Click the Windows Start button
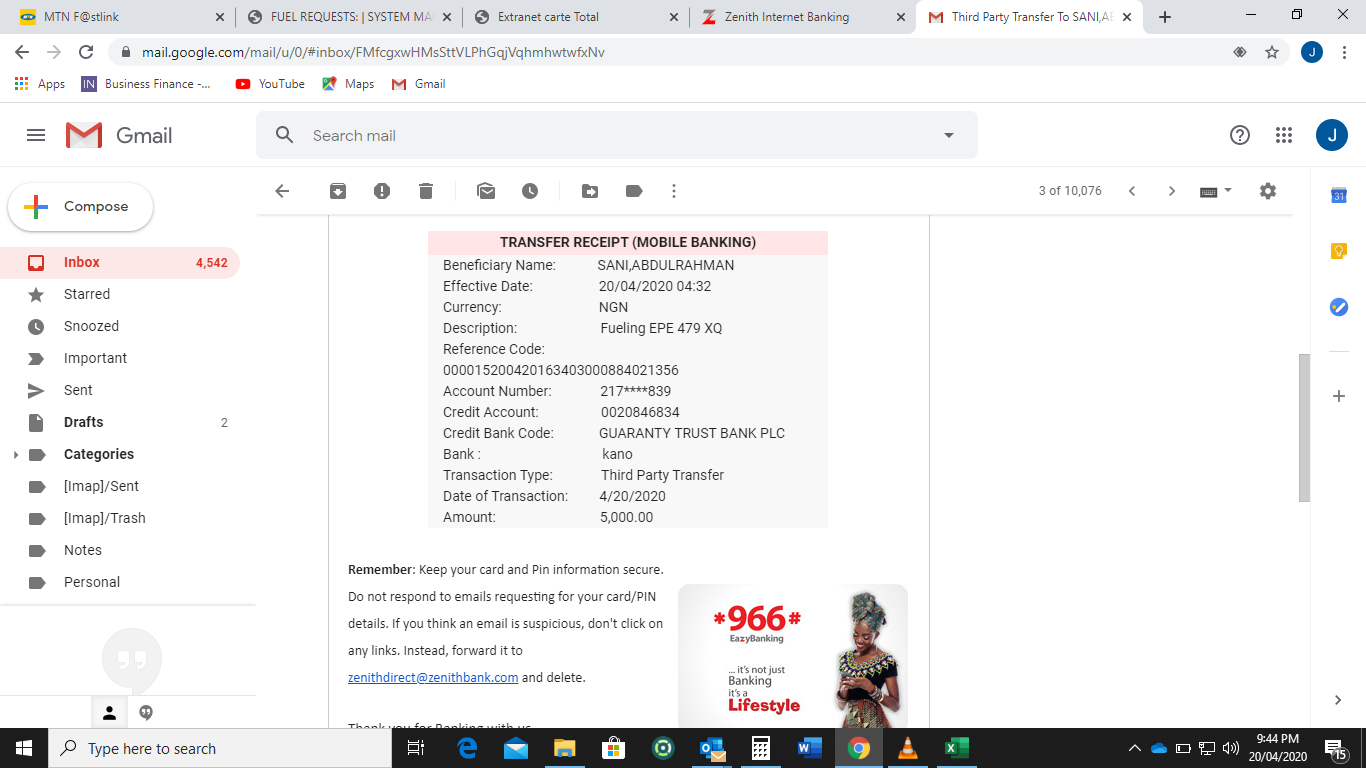1366x768 pixels. [x=24, y=748]
